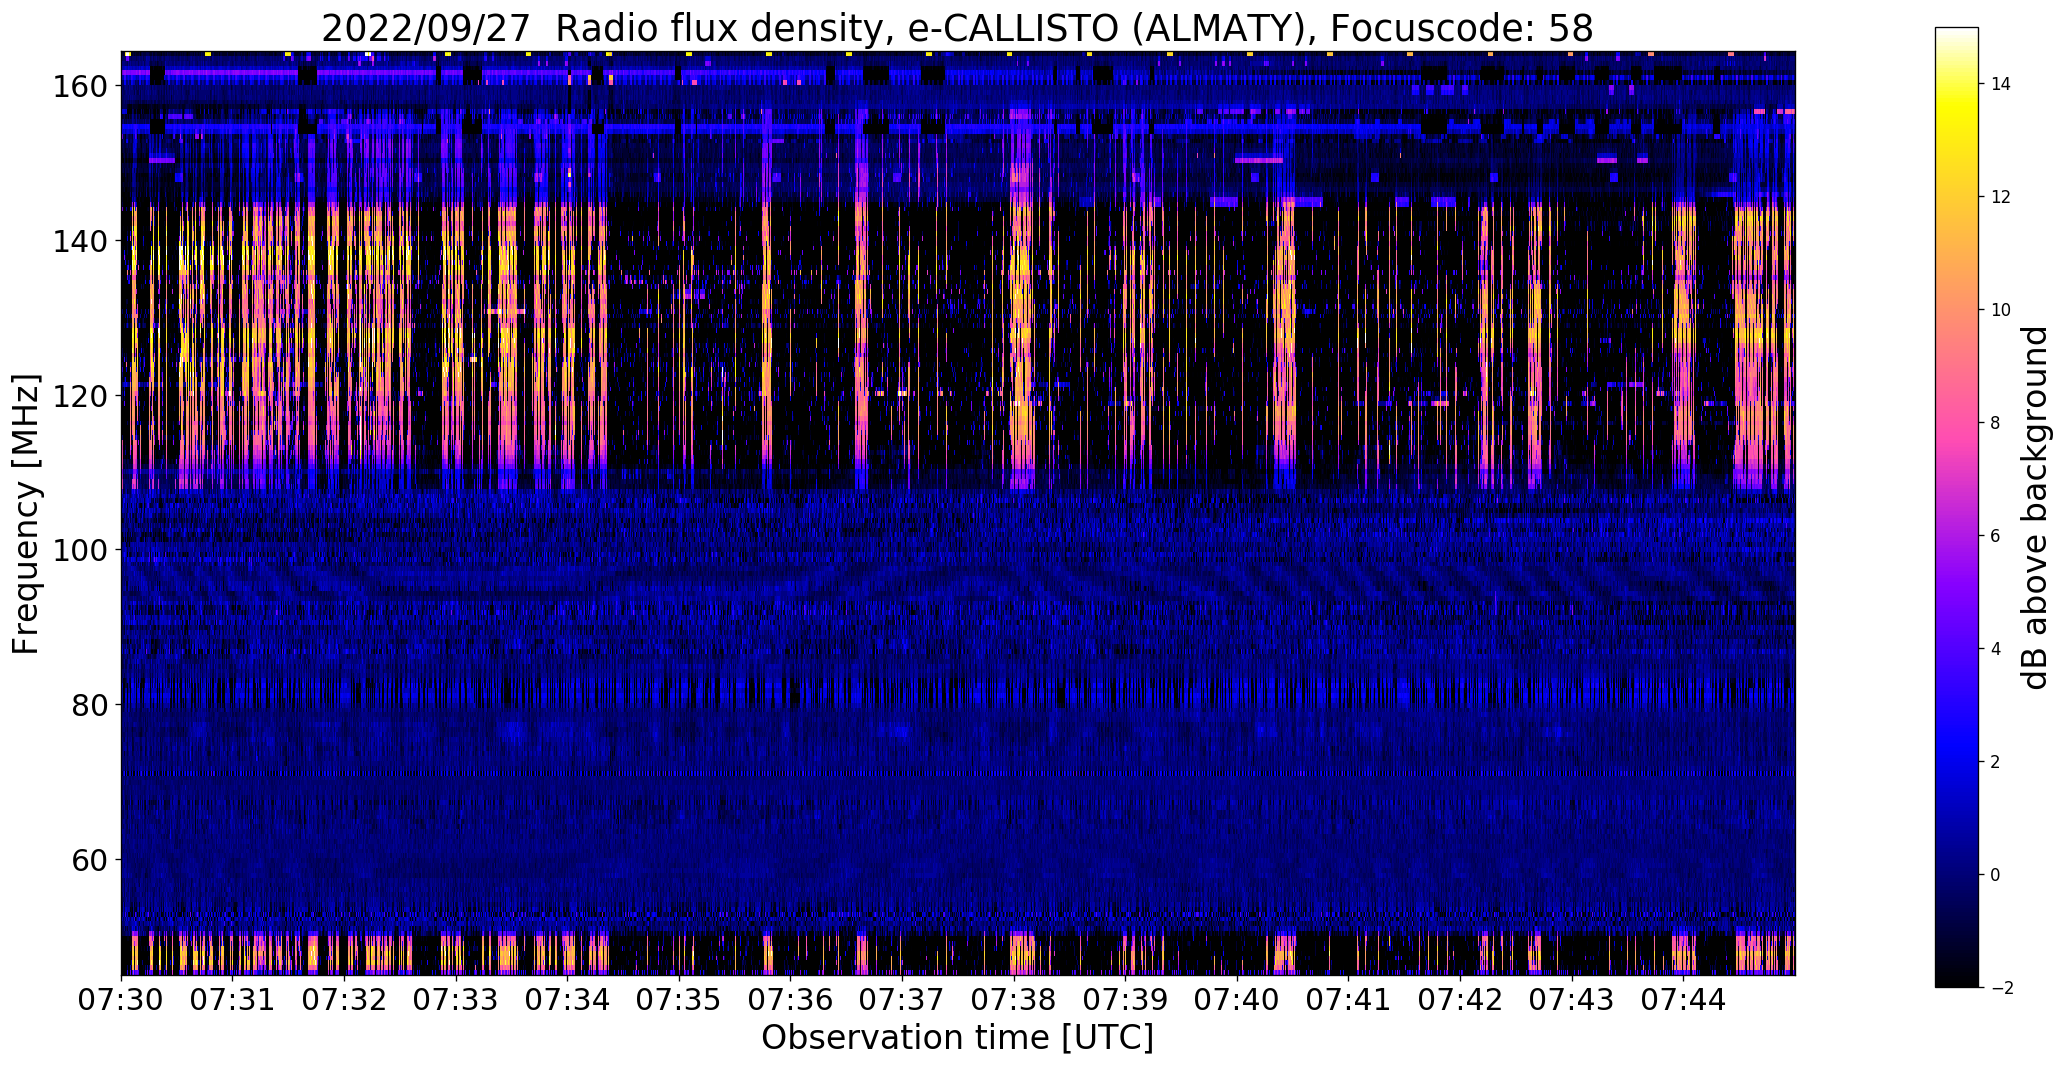Click the colorbar gradient scale
This screenshot has width=2066, height=1067.
point(1957,507)
